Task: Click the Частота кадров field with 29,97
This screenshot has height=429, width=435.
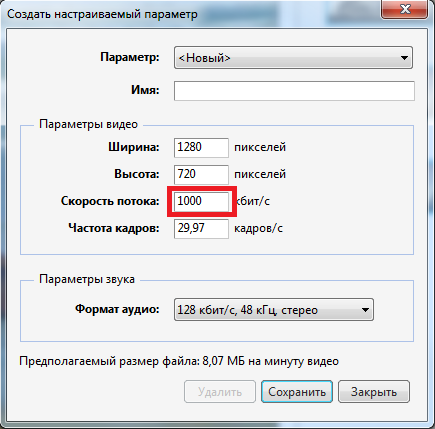Action: tap(201, 229)
